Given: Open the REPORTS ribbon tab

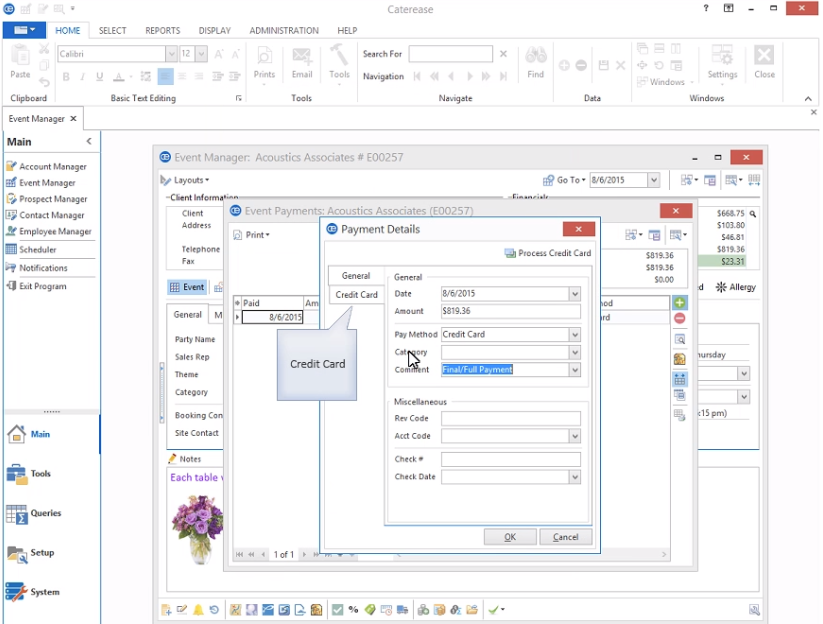Looking at the screenshot, I should pos(162,31).
